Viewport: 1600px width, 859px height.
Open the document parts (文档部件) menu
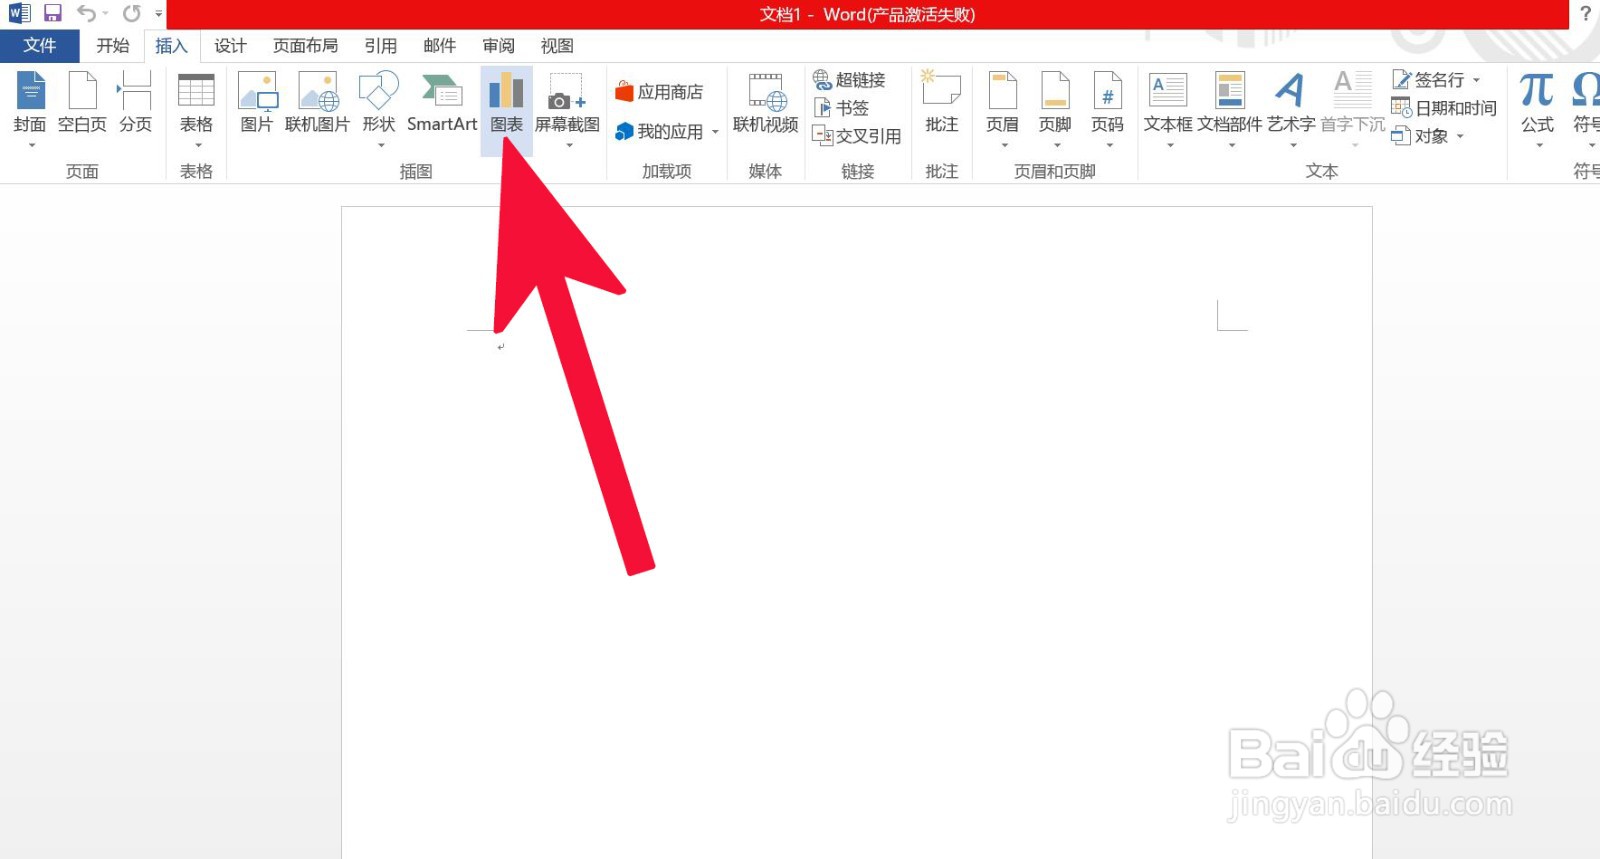1230,110
